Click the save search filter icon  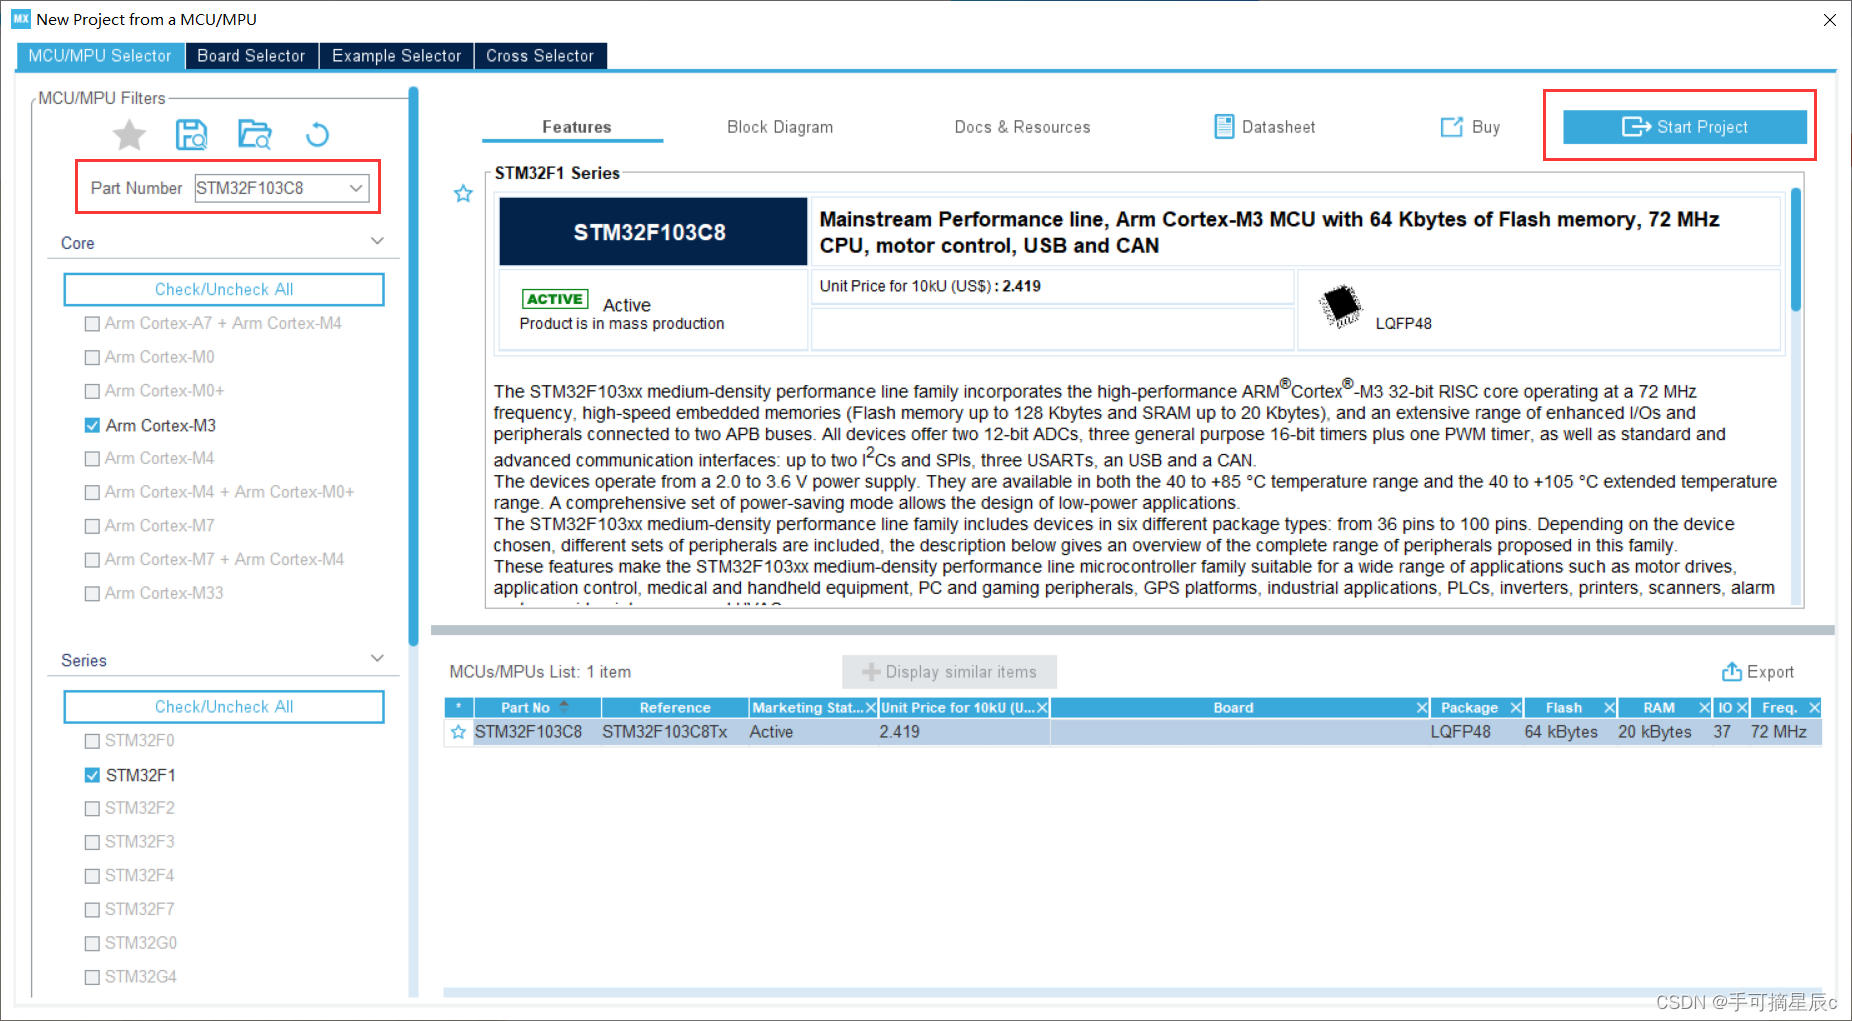(x=191, y=134)
